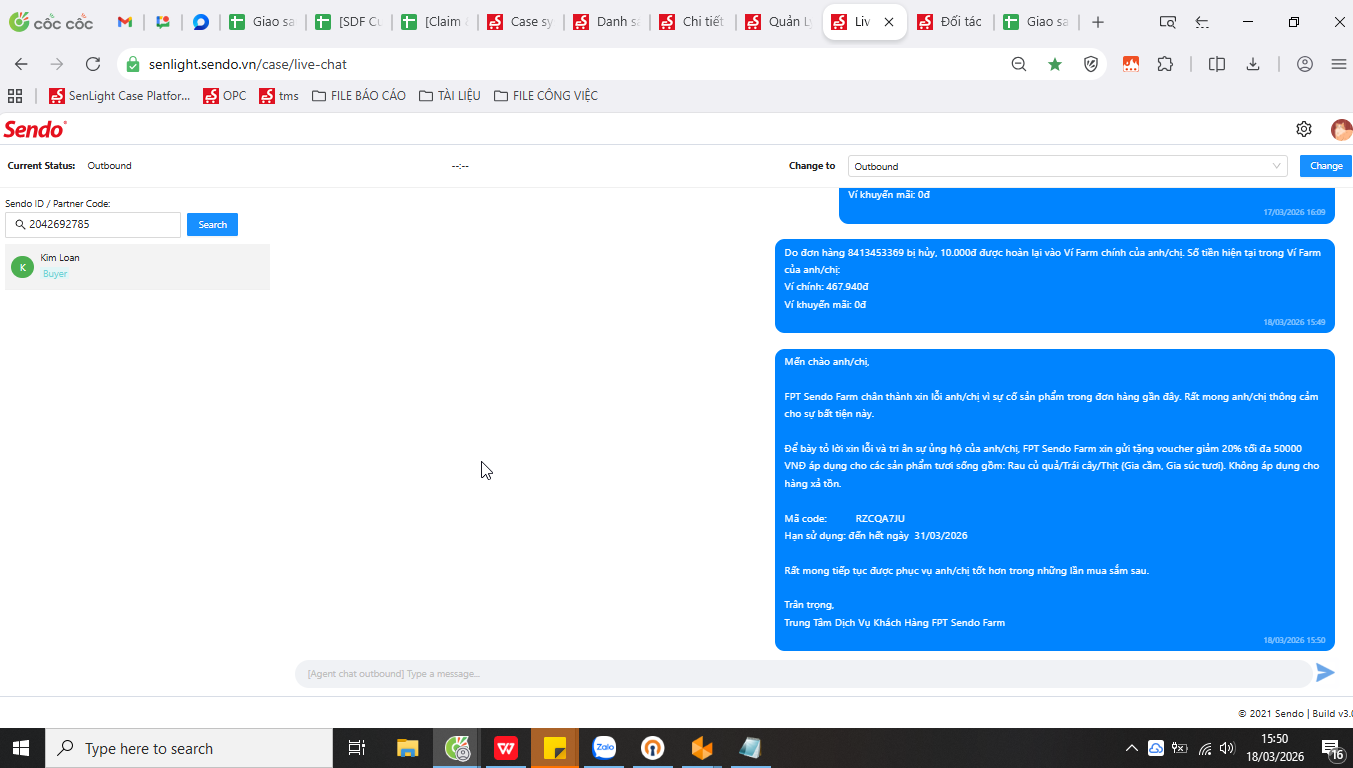The width and height of the screenshot is (1353, 768).
Task: Open the browser profile account icon
Action: click(x=1304, y=64)
